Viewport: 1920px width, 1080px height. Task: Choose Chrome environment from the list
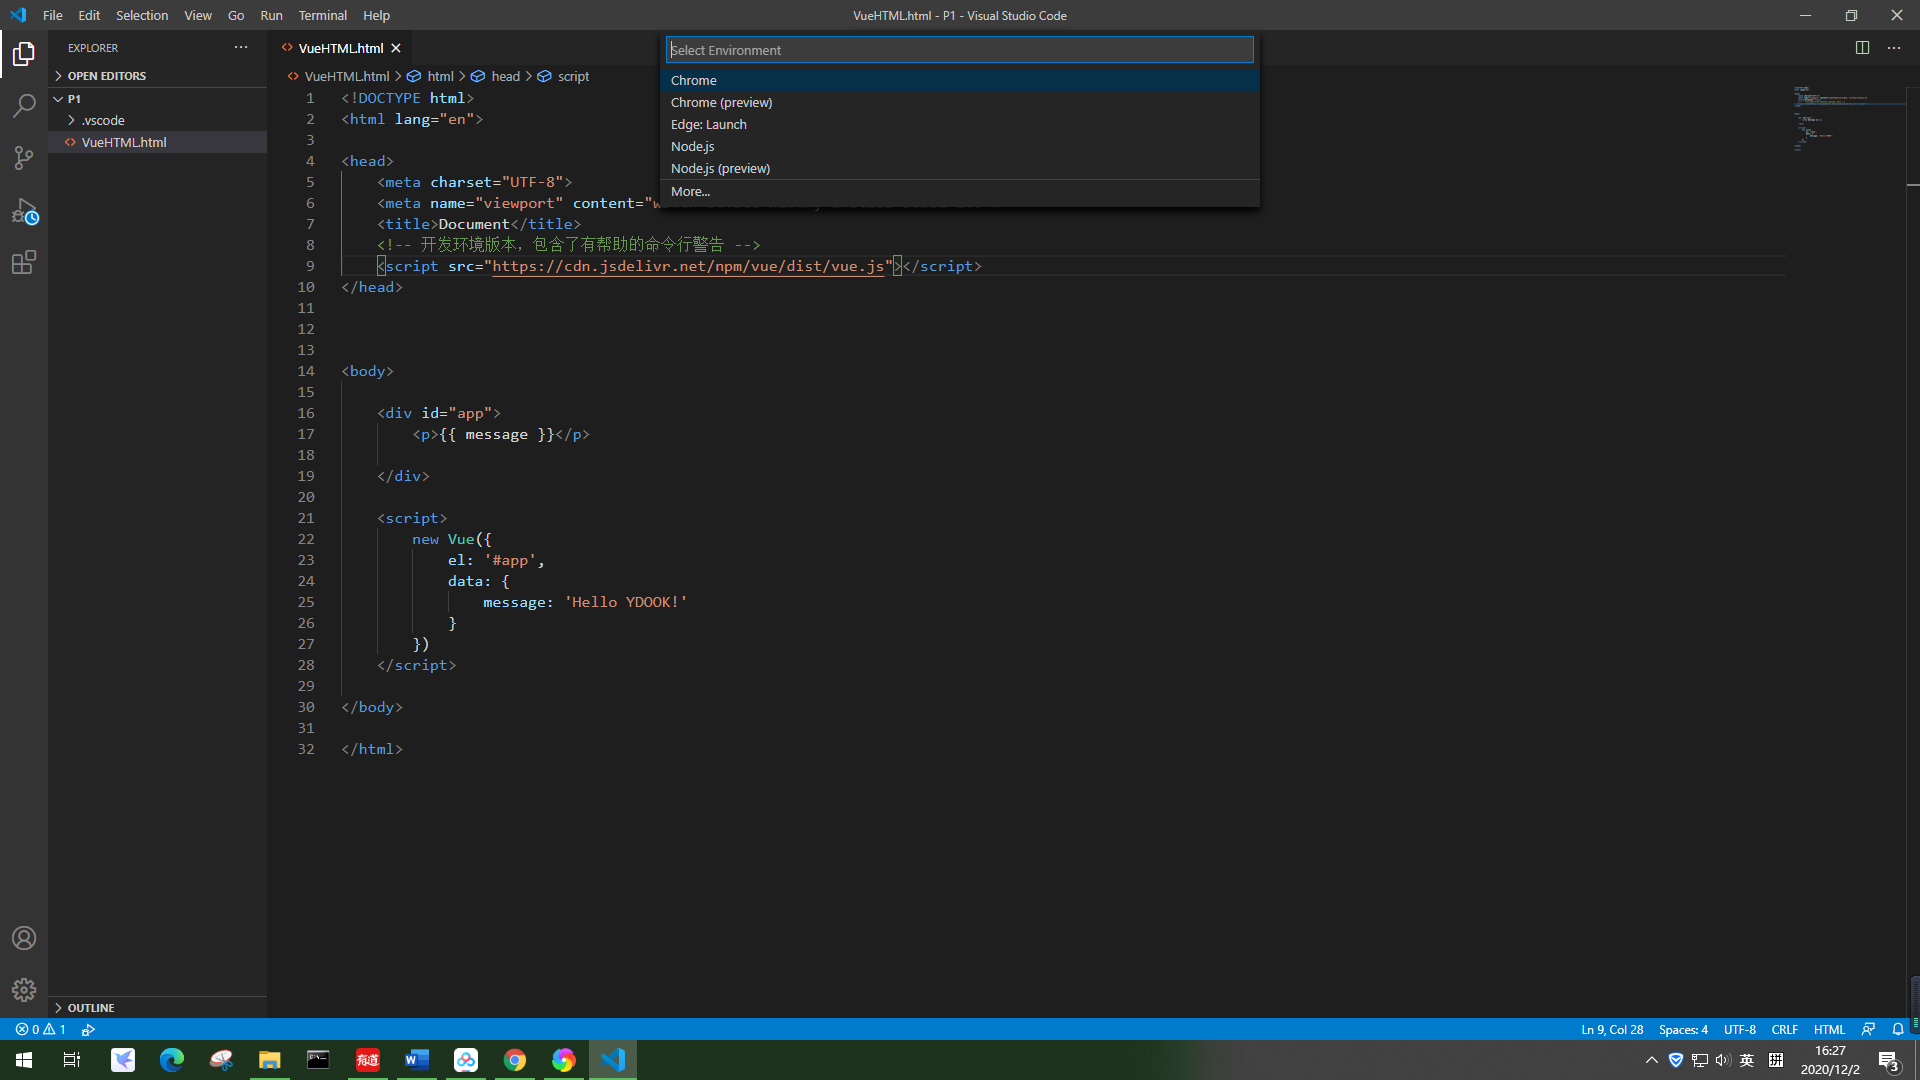pos(960,80)
